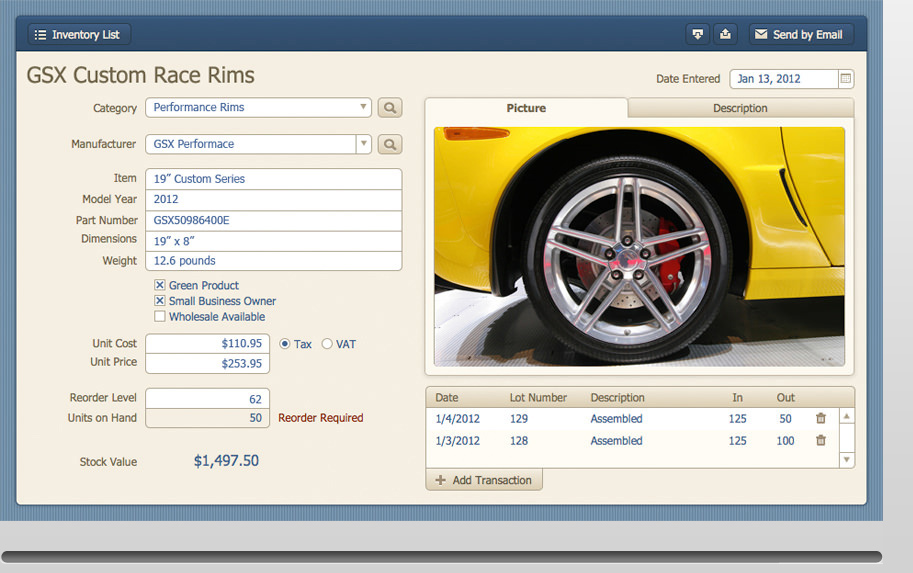
Task: Expand the Manufacturer dropdown arrow
Action: [x=363, y=144]
